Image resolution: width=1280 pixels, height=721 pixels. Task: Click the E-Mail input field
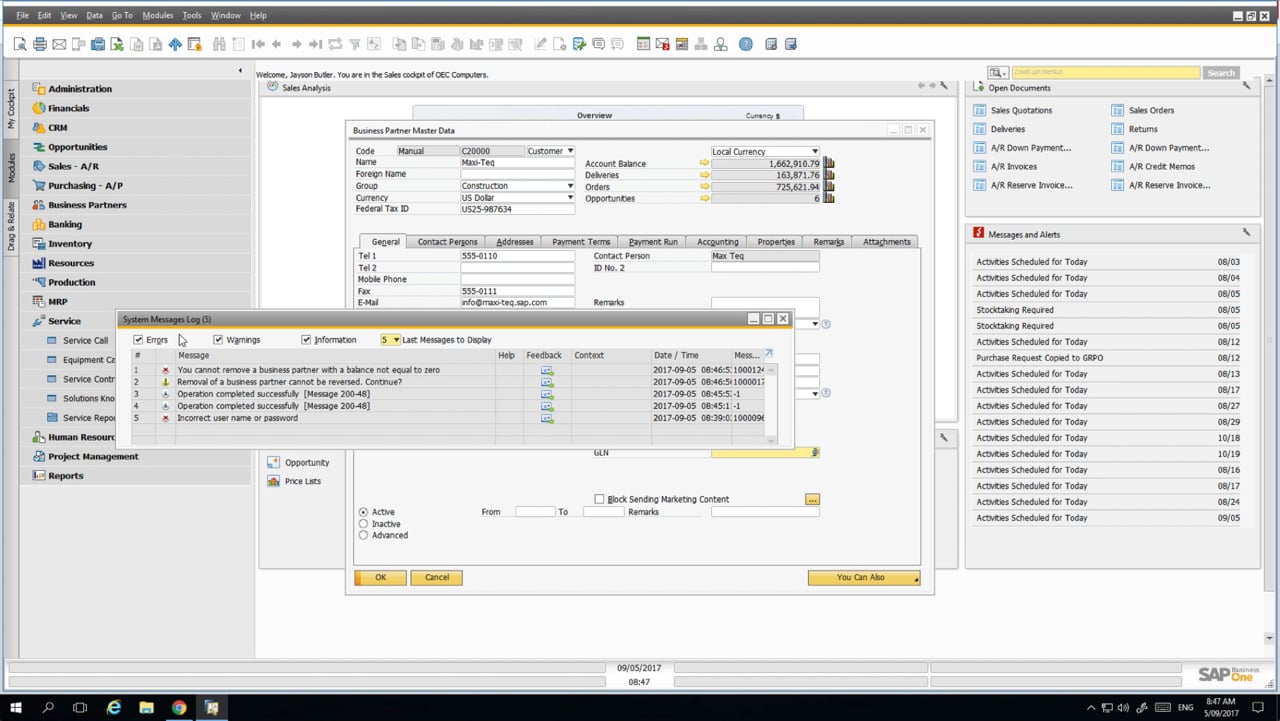click(518, 302)
